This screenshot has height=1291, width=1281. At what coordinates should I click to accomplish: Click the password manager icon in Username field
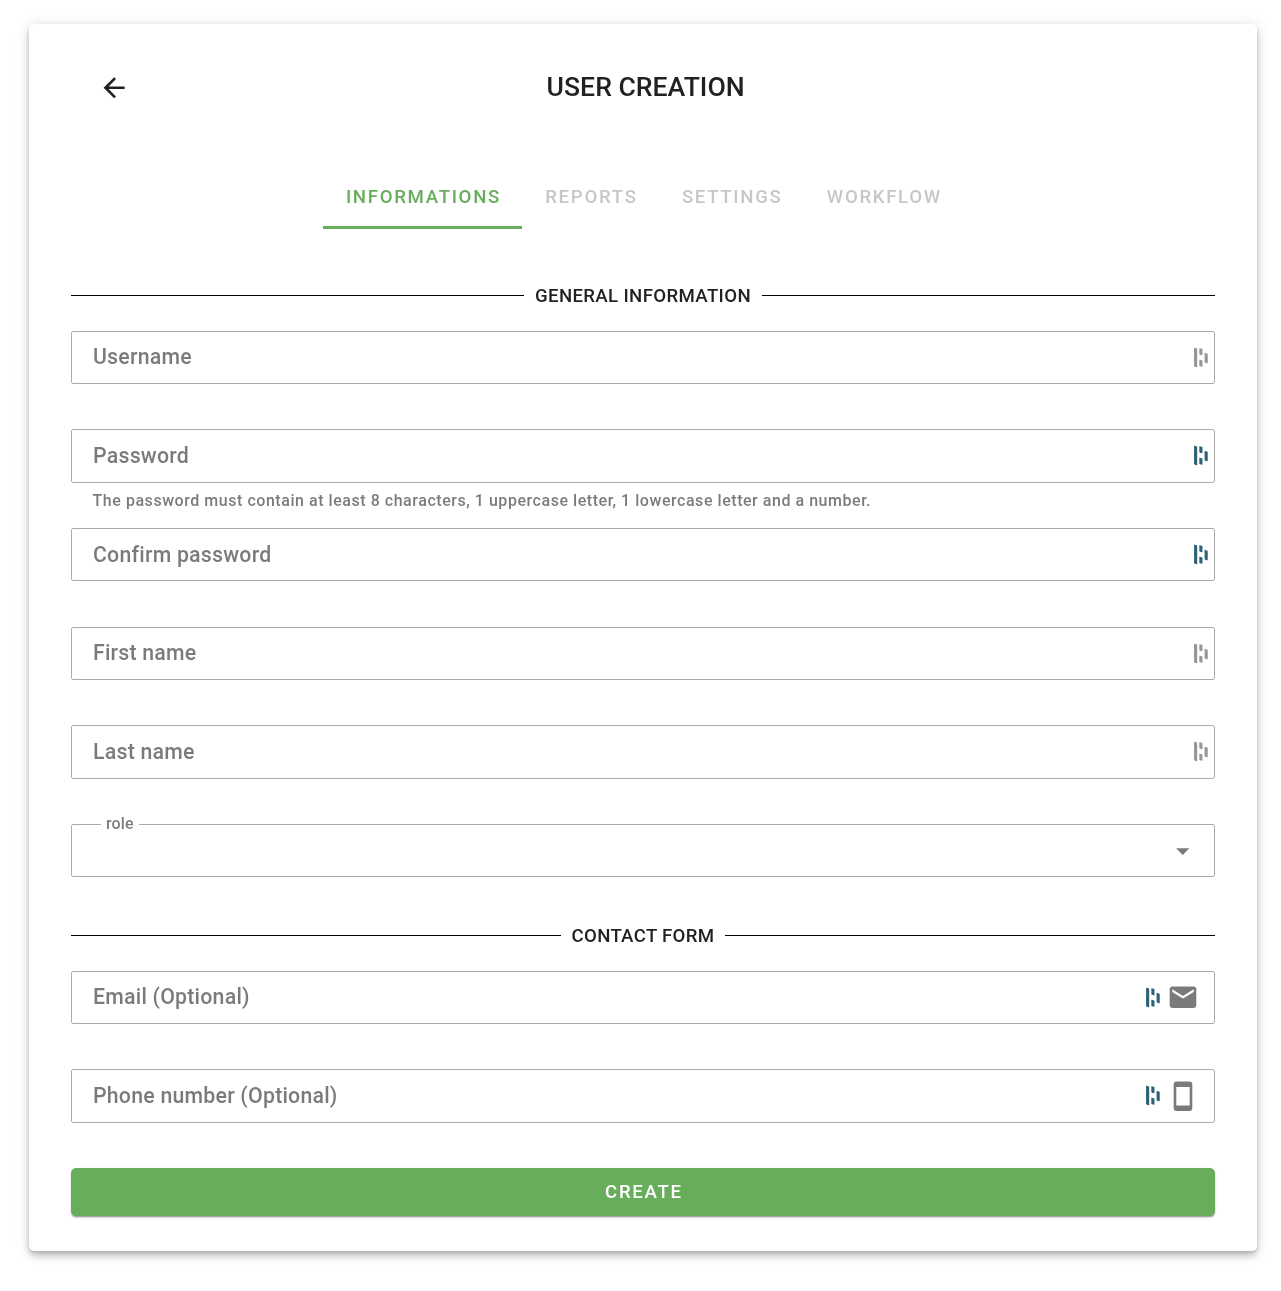(1200, 358)
